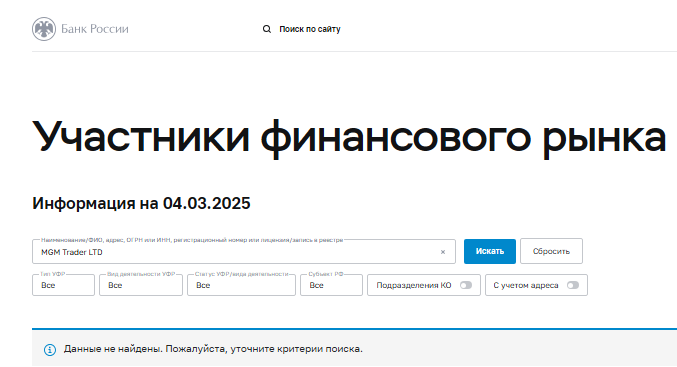Click the search field containing MGM Trader LTD

(x=244, y=252)
